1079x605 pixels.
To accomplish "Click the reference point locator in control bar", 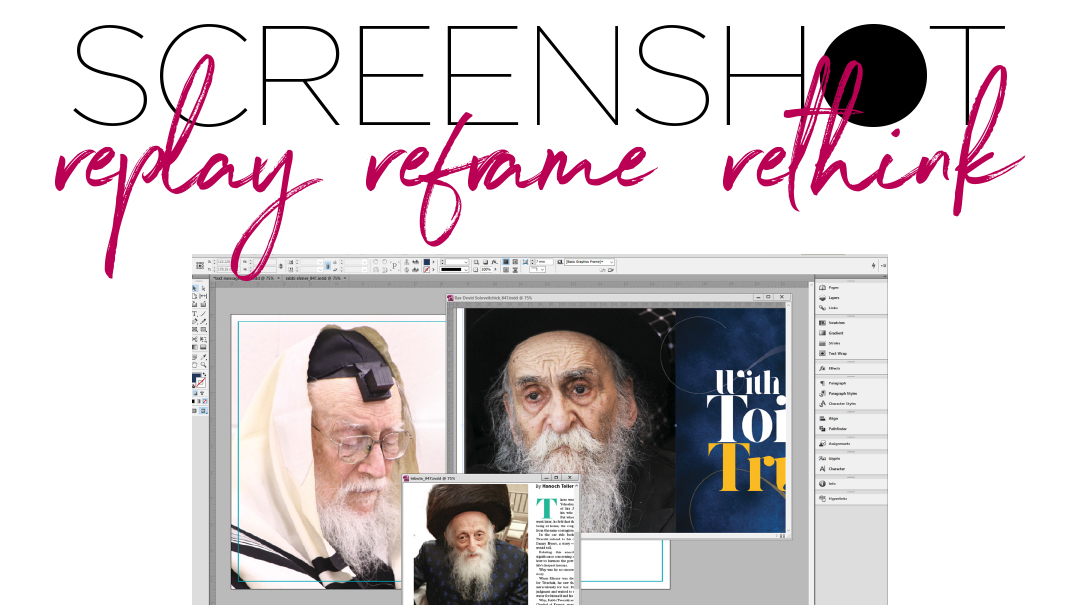I will point(200,266).
